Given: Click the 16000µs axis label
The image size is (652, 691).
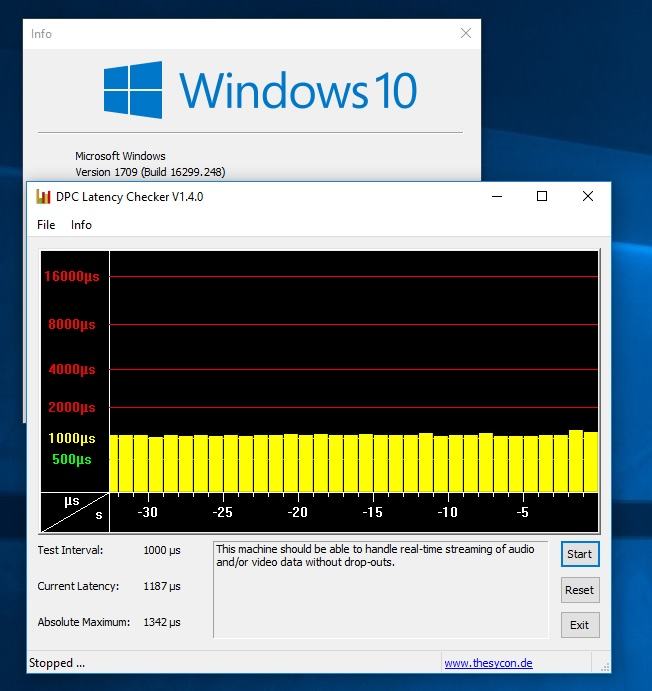Looking at the screenshot, I should pos(72,276).
